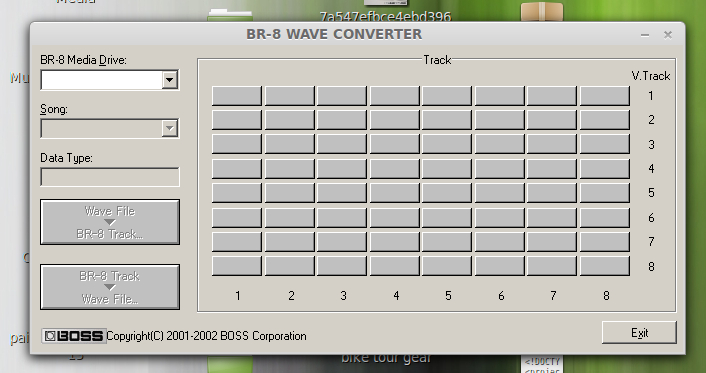Select track 1, V.Track 6 cell
Screen dimensions: 706x373
pos(237,218)
